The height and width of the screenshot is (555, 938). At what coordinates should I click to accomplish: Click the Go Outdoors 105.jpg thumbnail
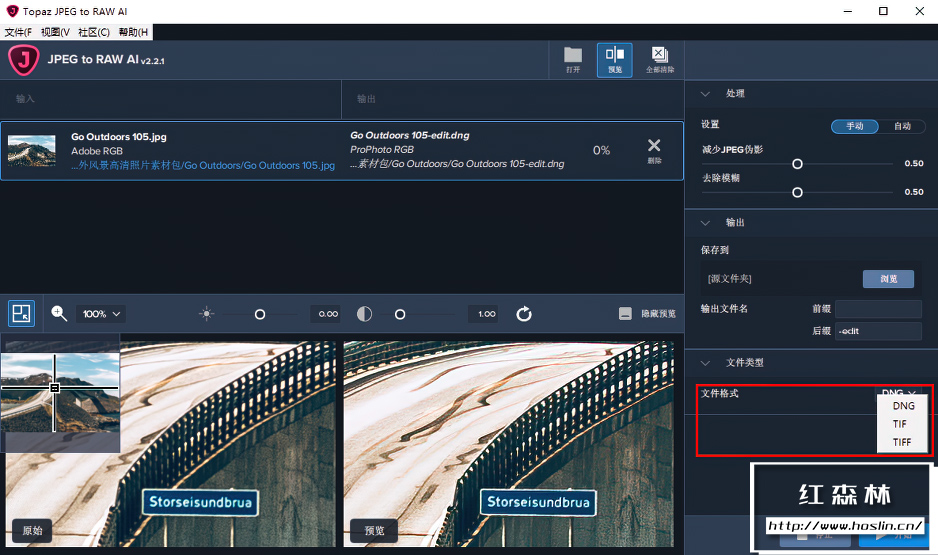point(32,151)
